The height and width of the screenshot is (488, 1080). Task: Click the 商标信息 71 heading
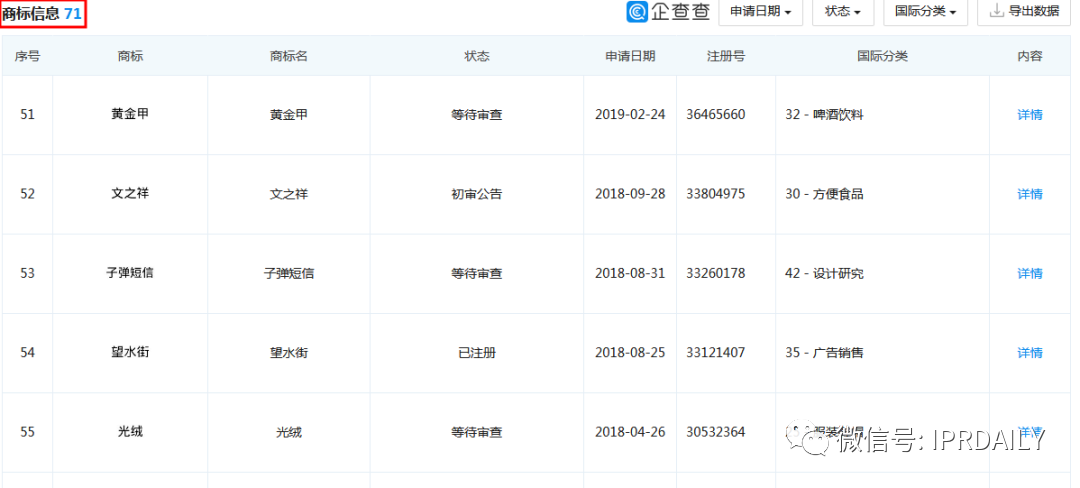pyautogui.click(x=42, y=13)
